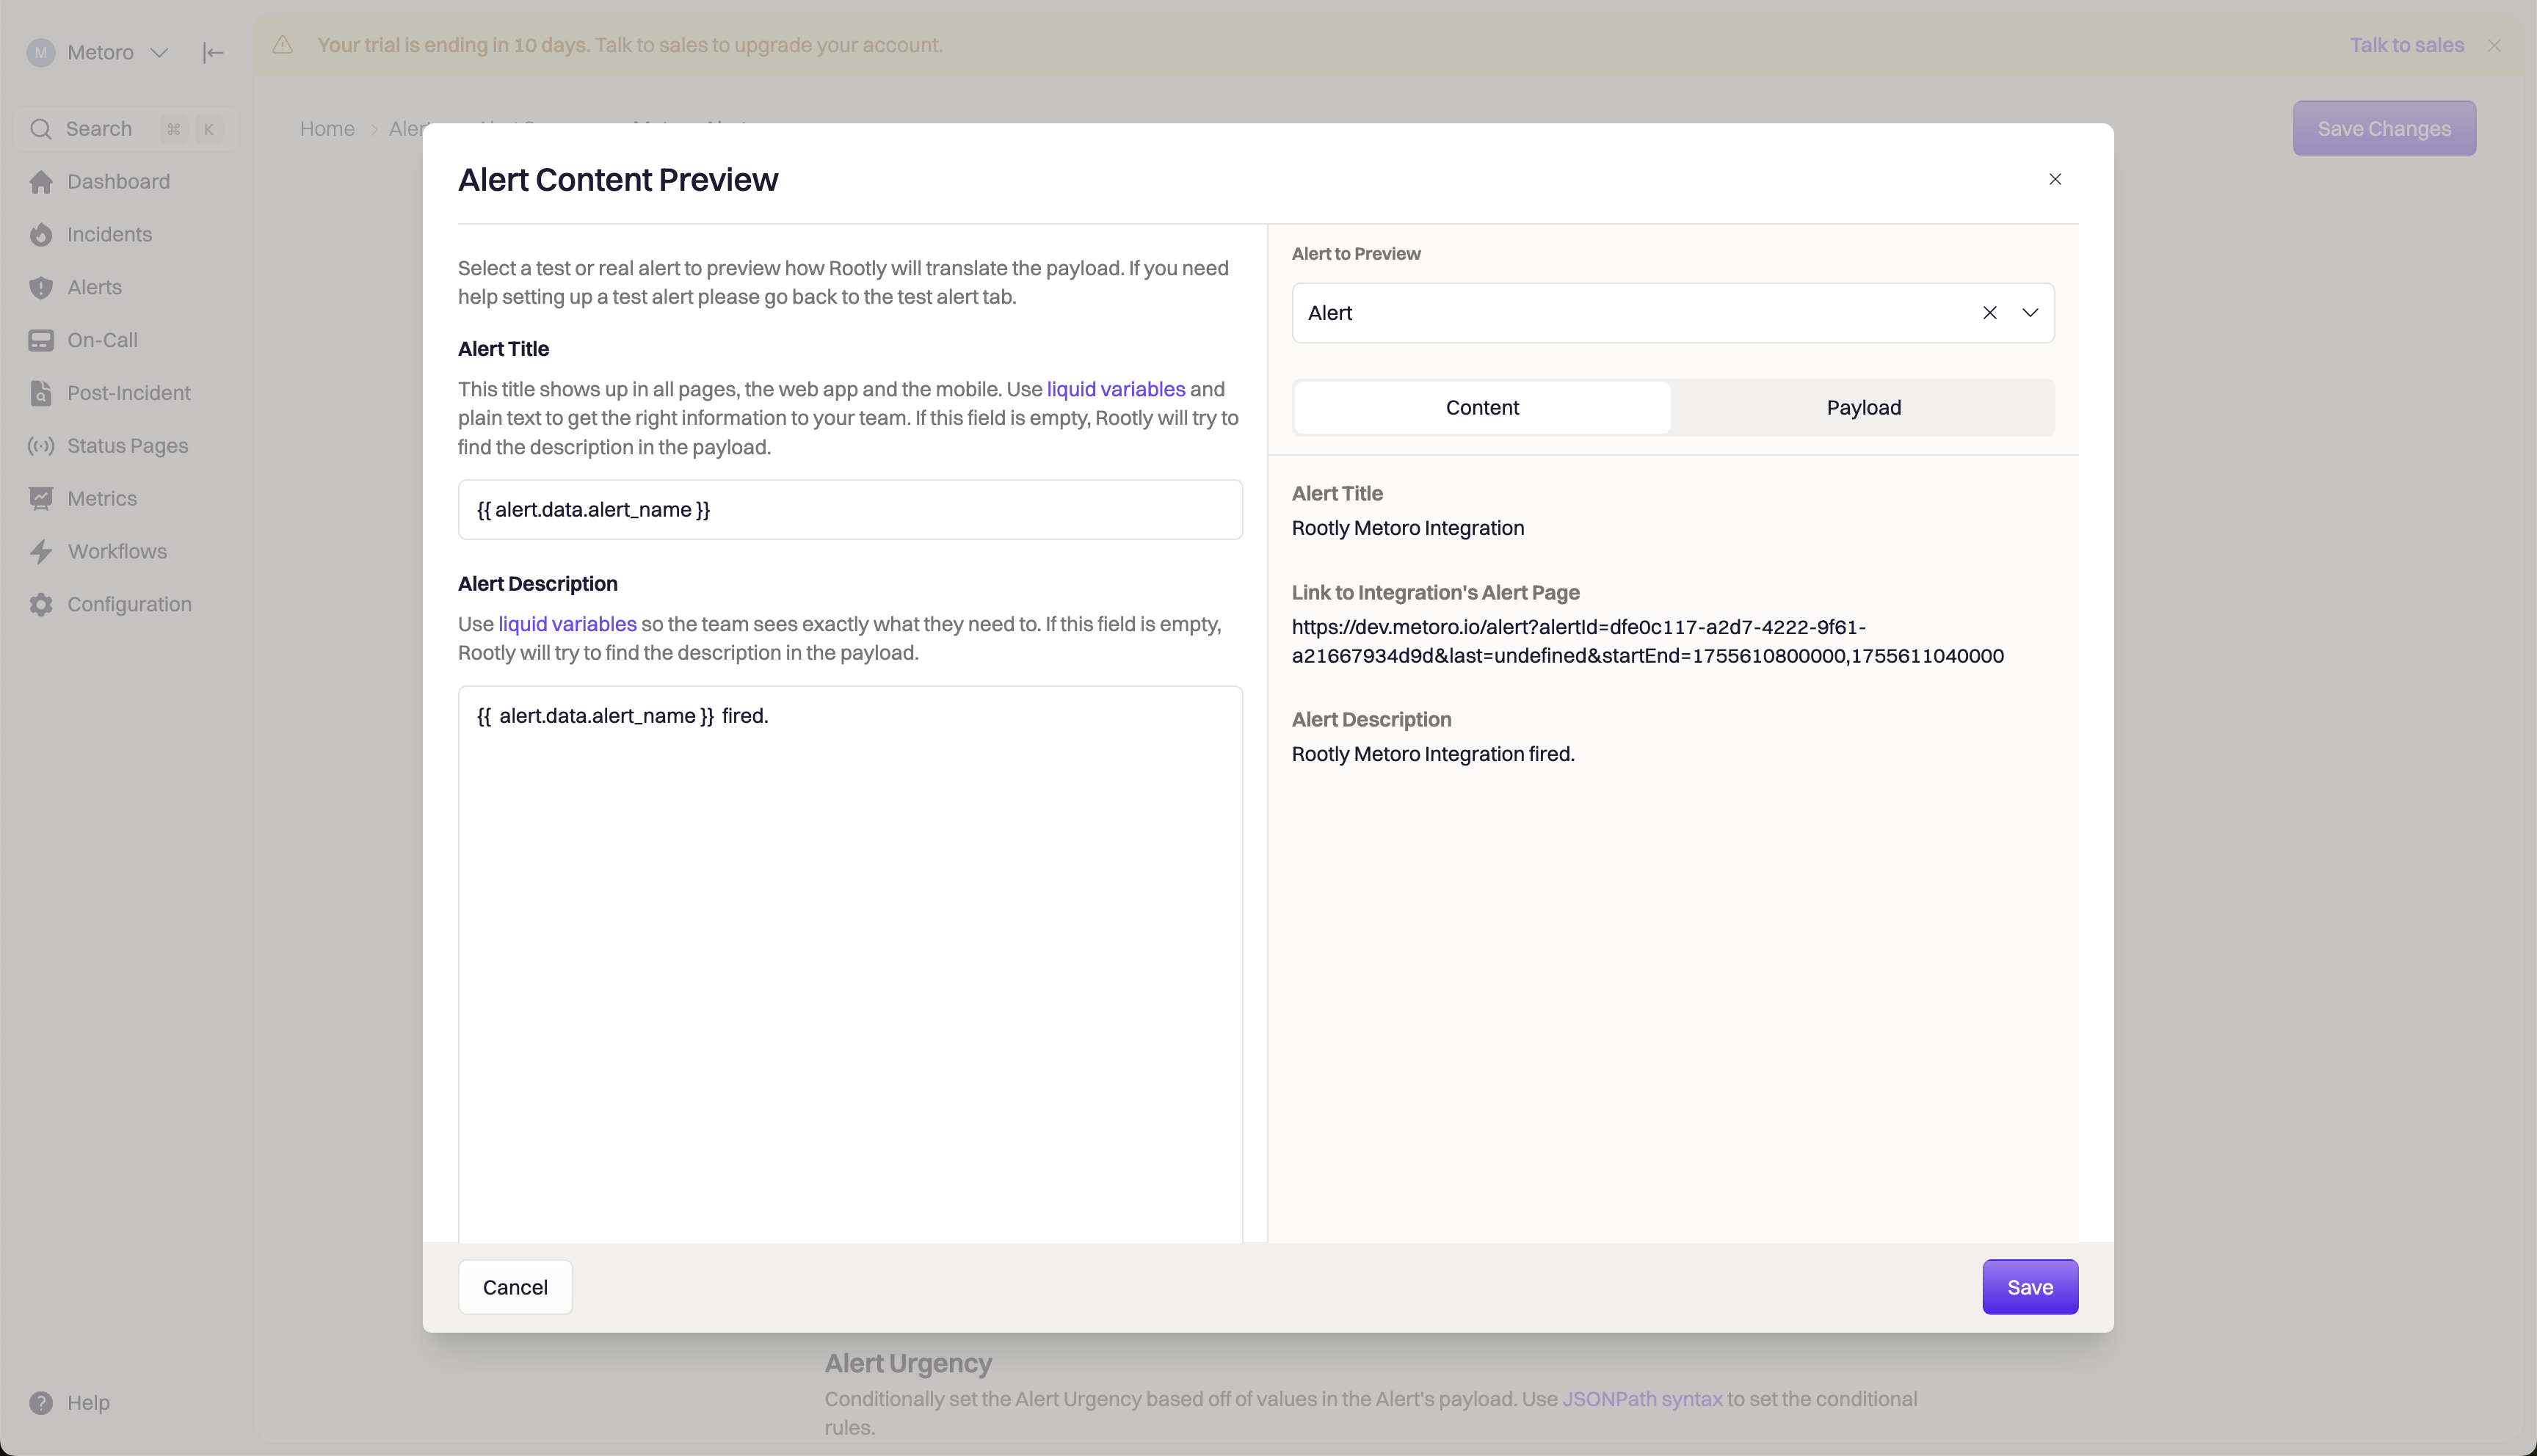Click the Workflows lightning icon
This screenshot has width=2537, height=1456.
(x=41, y=552)
